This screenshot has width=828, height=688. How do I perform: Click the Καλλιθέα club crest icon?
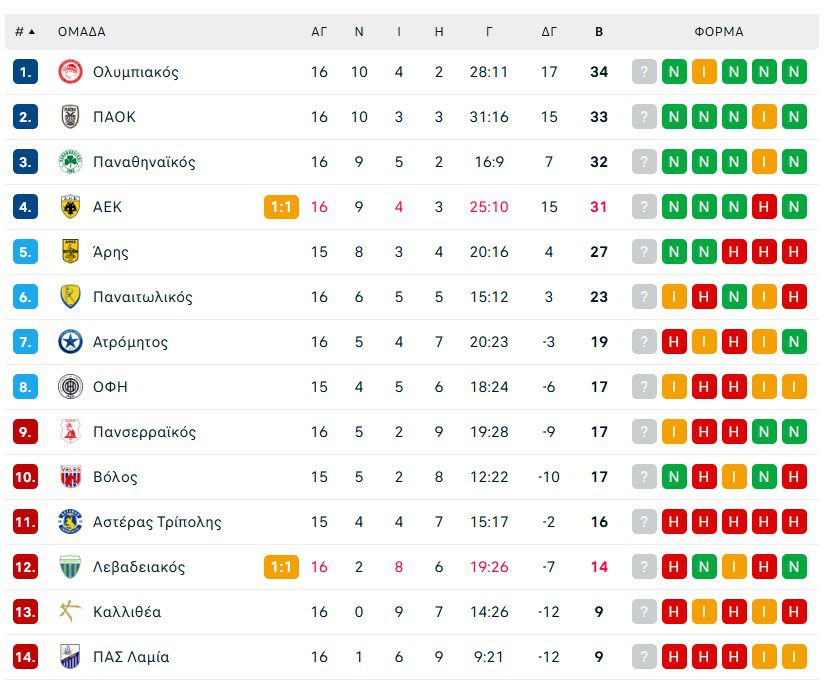[x=70, y=612]
